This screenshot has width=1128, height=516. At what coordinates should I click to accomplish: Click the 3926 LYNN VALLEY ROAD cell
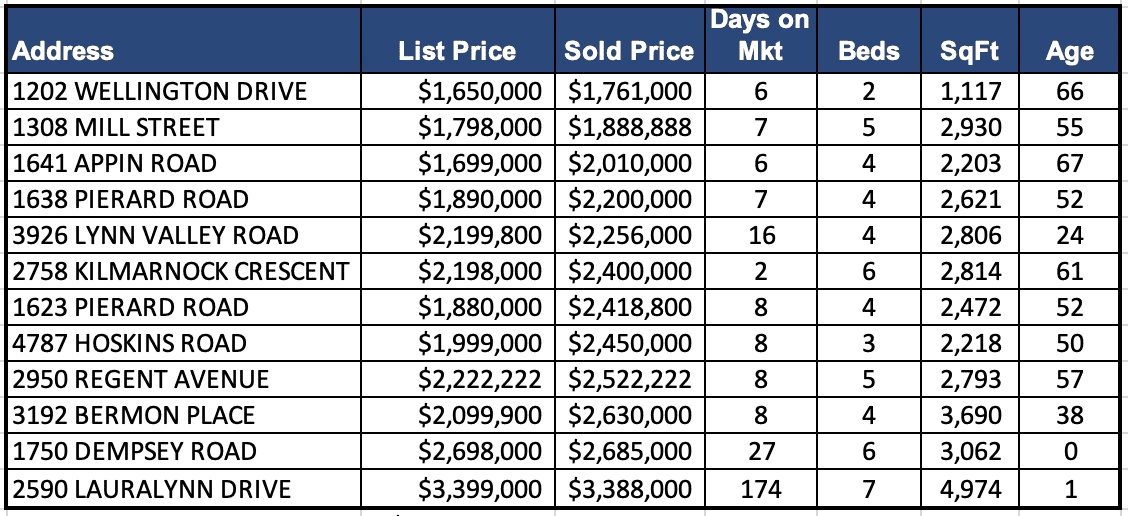(x=156, y=236)
